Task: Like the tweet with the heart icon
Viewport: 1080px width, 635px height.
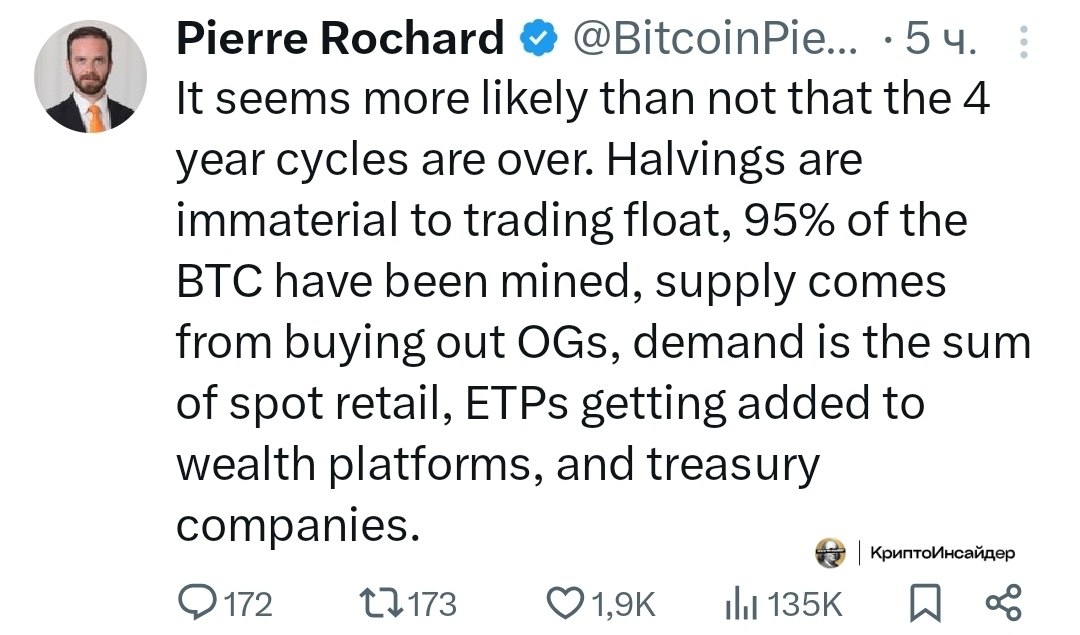Action: point(565,603)
